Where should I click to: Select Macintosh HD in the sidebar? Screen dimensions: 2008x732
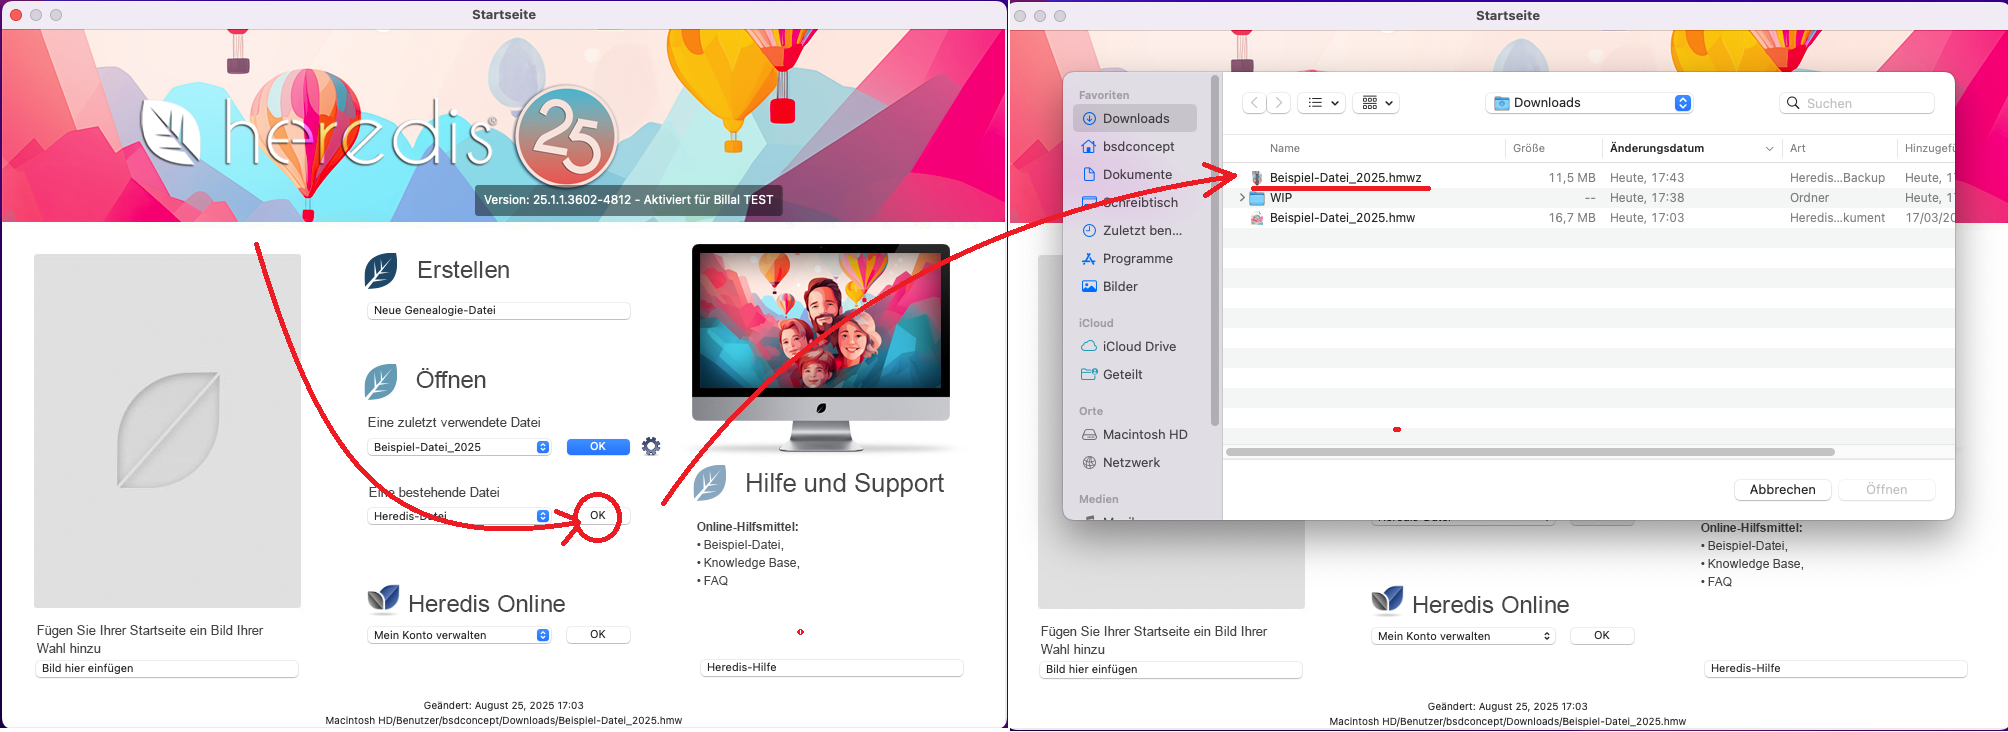tap(1144, 434)
